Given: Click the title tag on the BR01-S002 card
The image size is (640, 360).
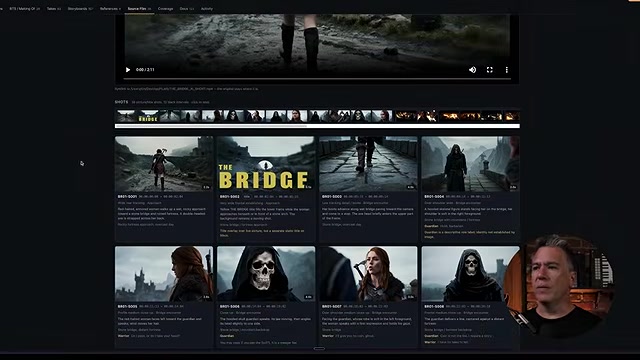Looking at the screenshot, I should coord(247,196).
